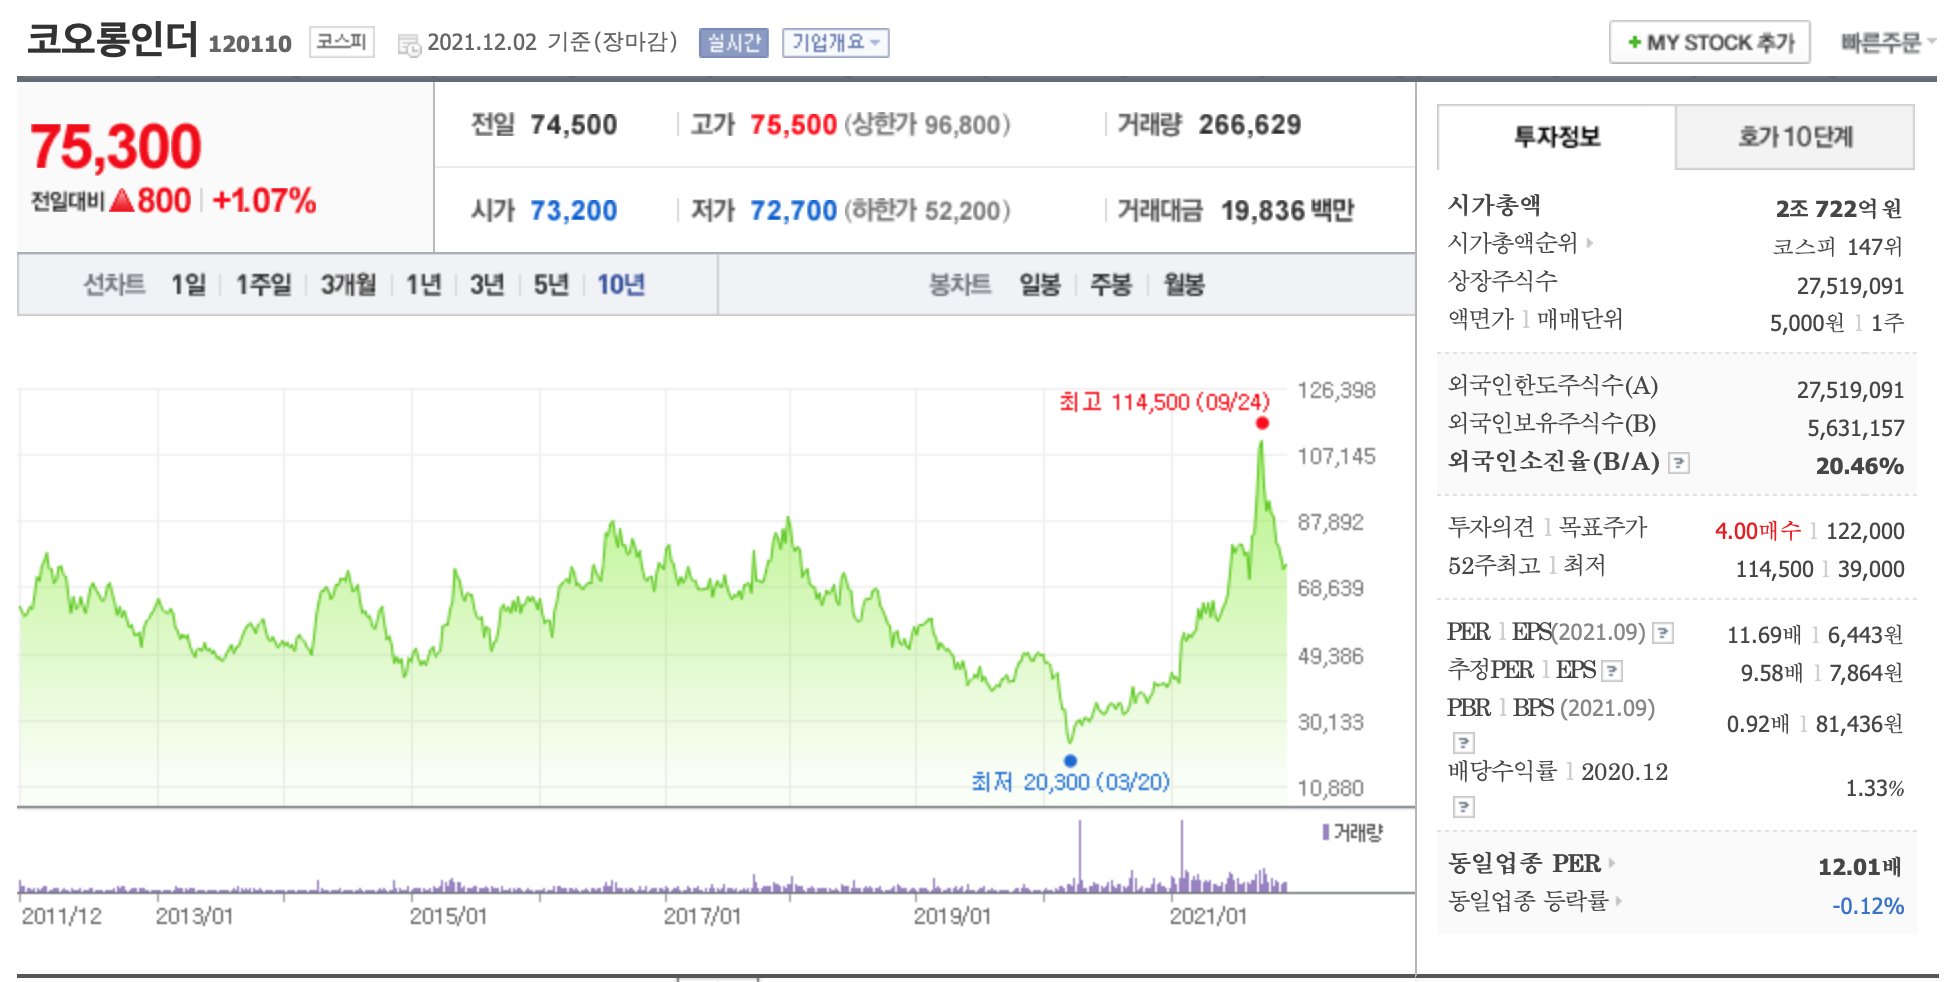Click the 전일 value 74,500
Viewport: 1958px width, 982px height.
(573, 125)
